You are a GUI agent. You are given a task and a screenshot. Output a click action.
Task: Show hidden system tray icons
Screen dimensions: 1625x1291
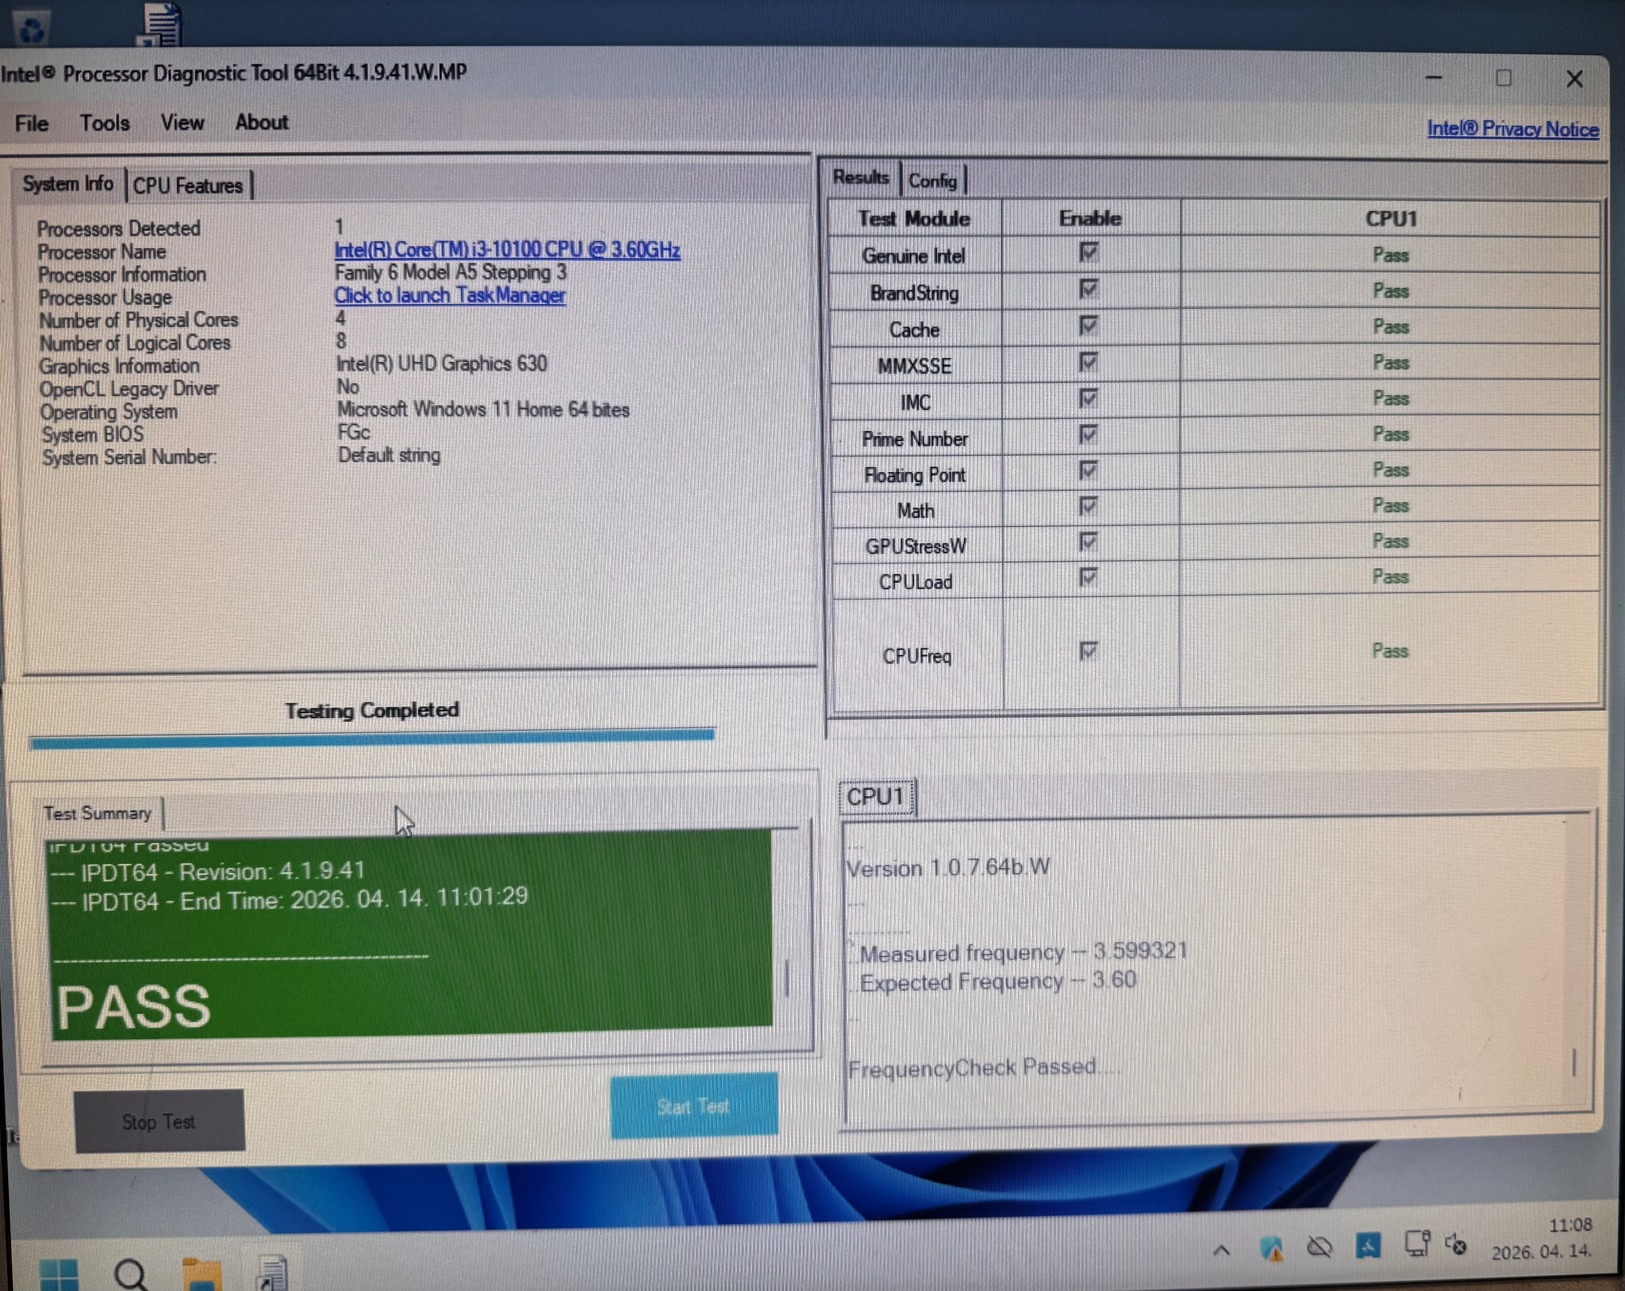[x=1221, y=1249]
